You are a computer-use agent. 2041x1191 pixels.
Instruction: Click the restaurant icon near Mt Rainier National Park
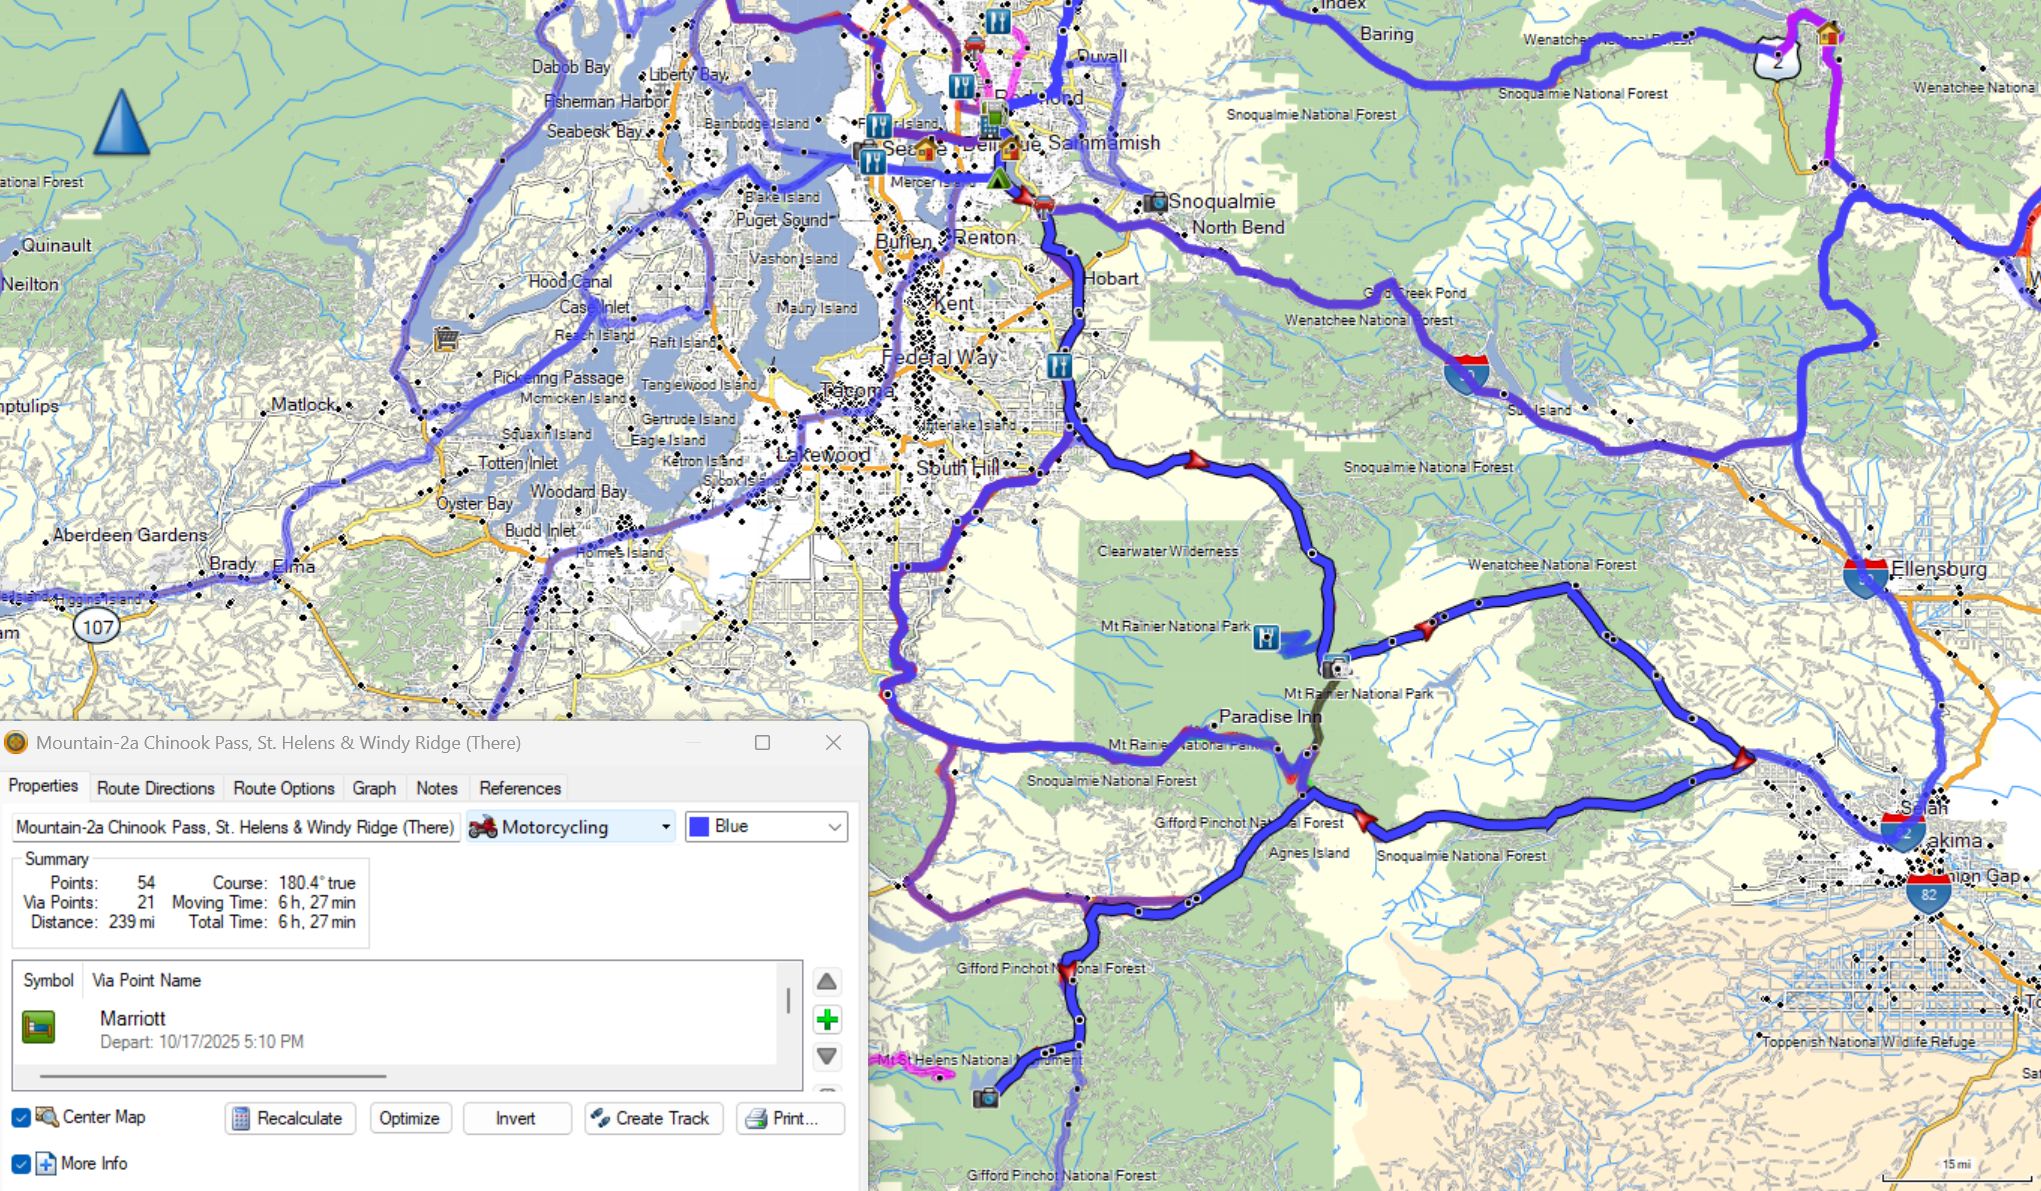(x=1266, y=637)
